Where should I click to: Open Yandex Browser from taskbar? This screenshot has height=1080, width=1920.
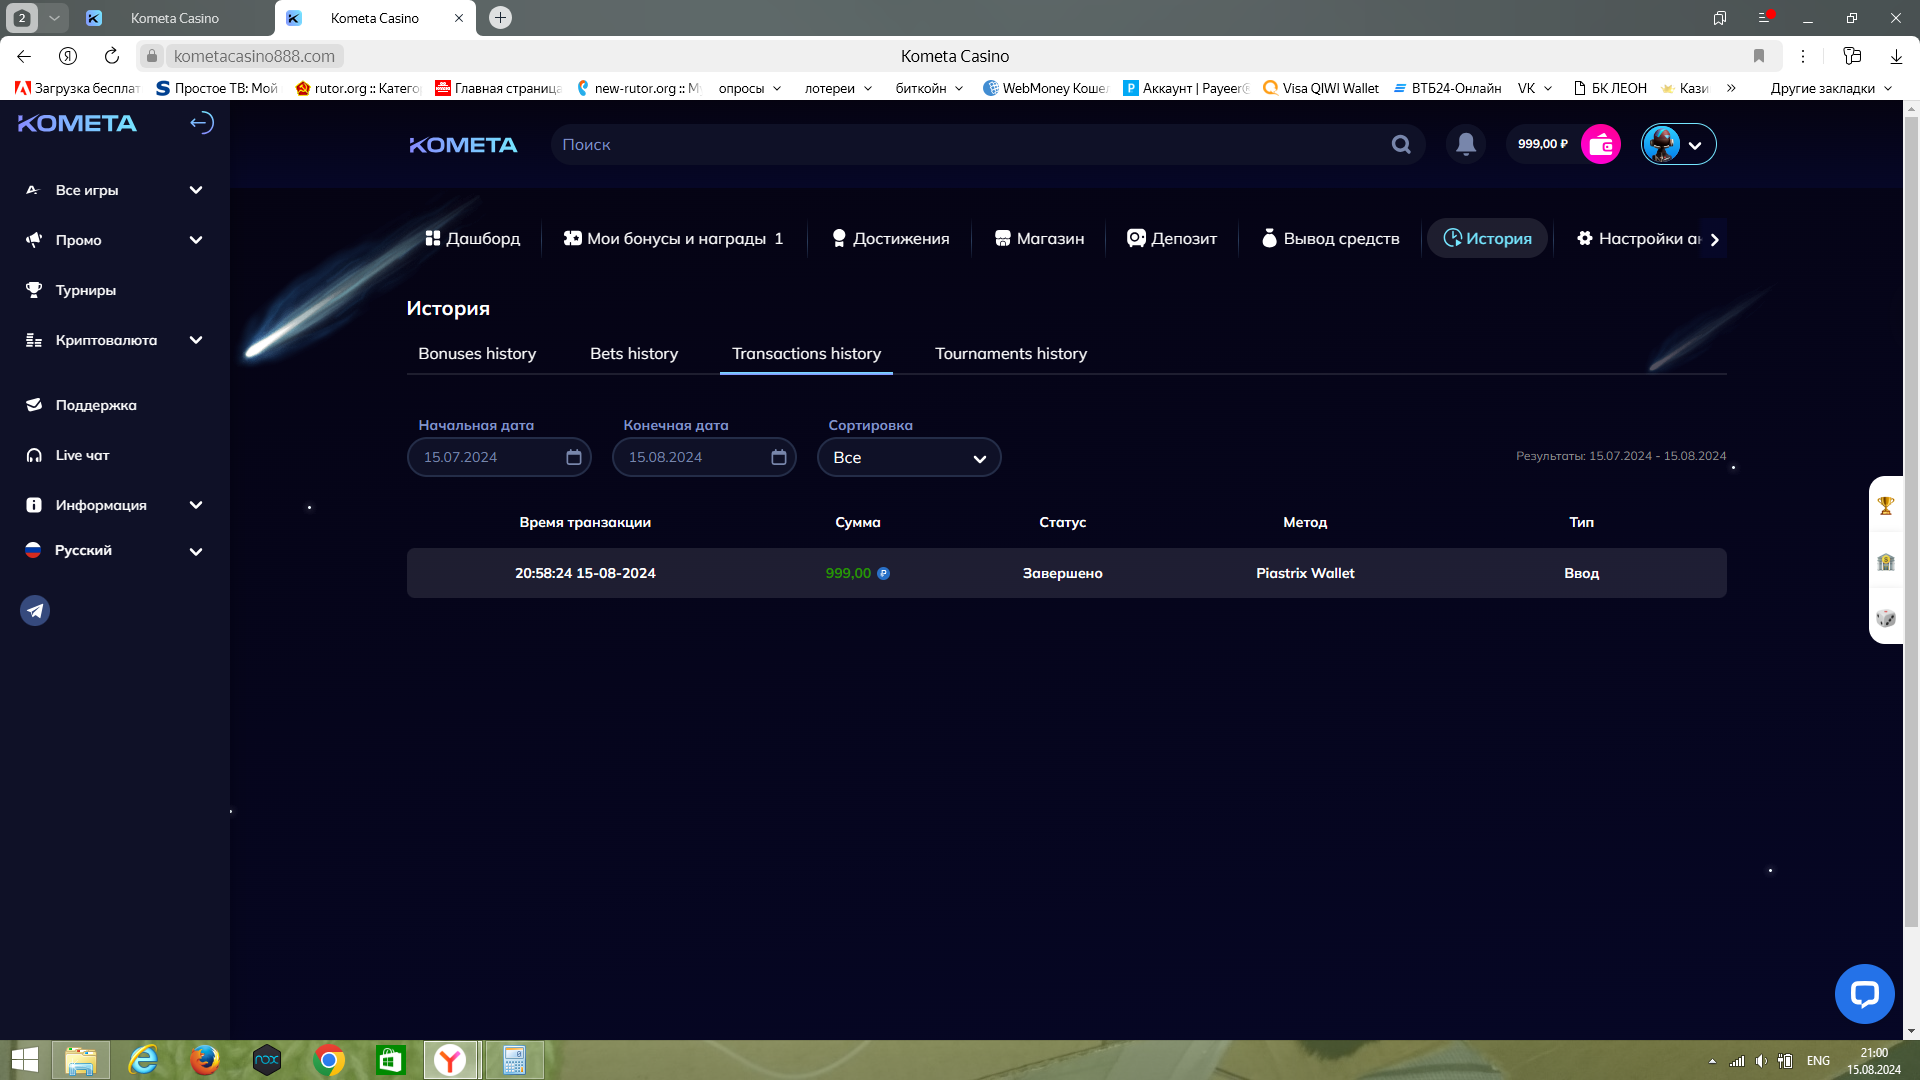point(450,1060)
